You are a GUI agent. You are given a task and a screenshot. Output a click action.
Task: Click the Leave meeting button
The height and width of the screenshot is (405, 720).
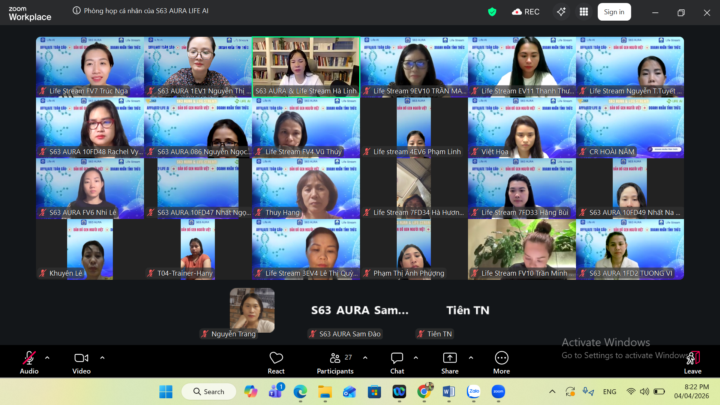click(692, 362)
